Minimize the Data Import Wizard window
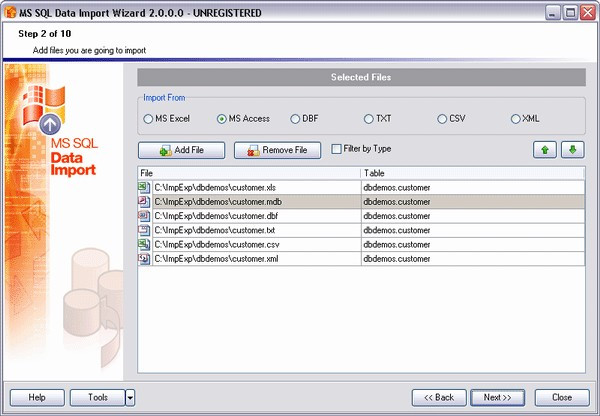Image resolution: width=600 pixels, height=416 pixels. [552, 13]
